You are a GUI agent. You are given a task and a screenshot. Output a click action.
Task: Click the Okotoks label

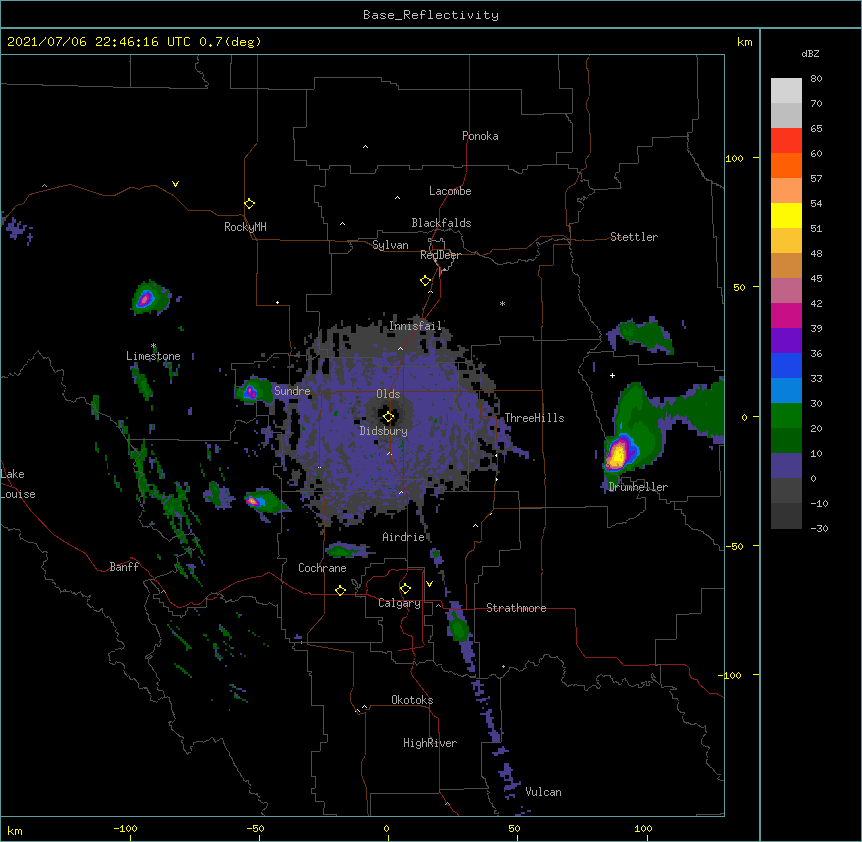[412, 700]
